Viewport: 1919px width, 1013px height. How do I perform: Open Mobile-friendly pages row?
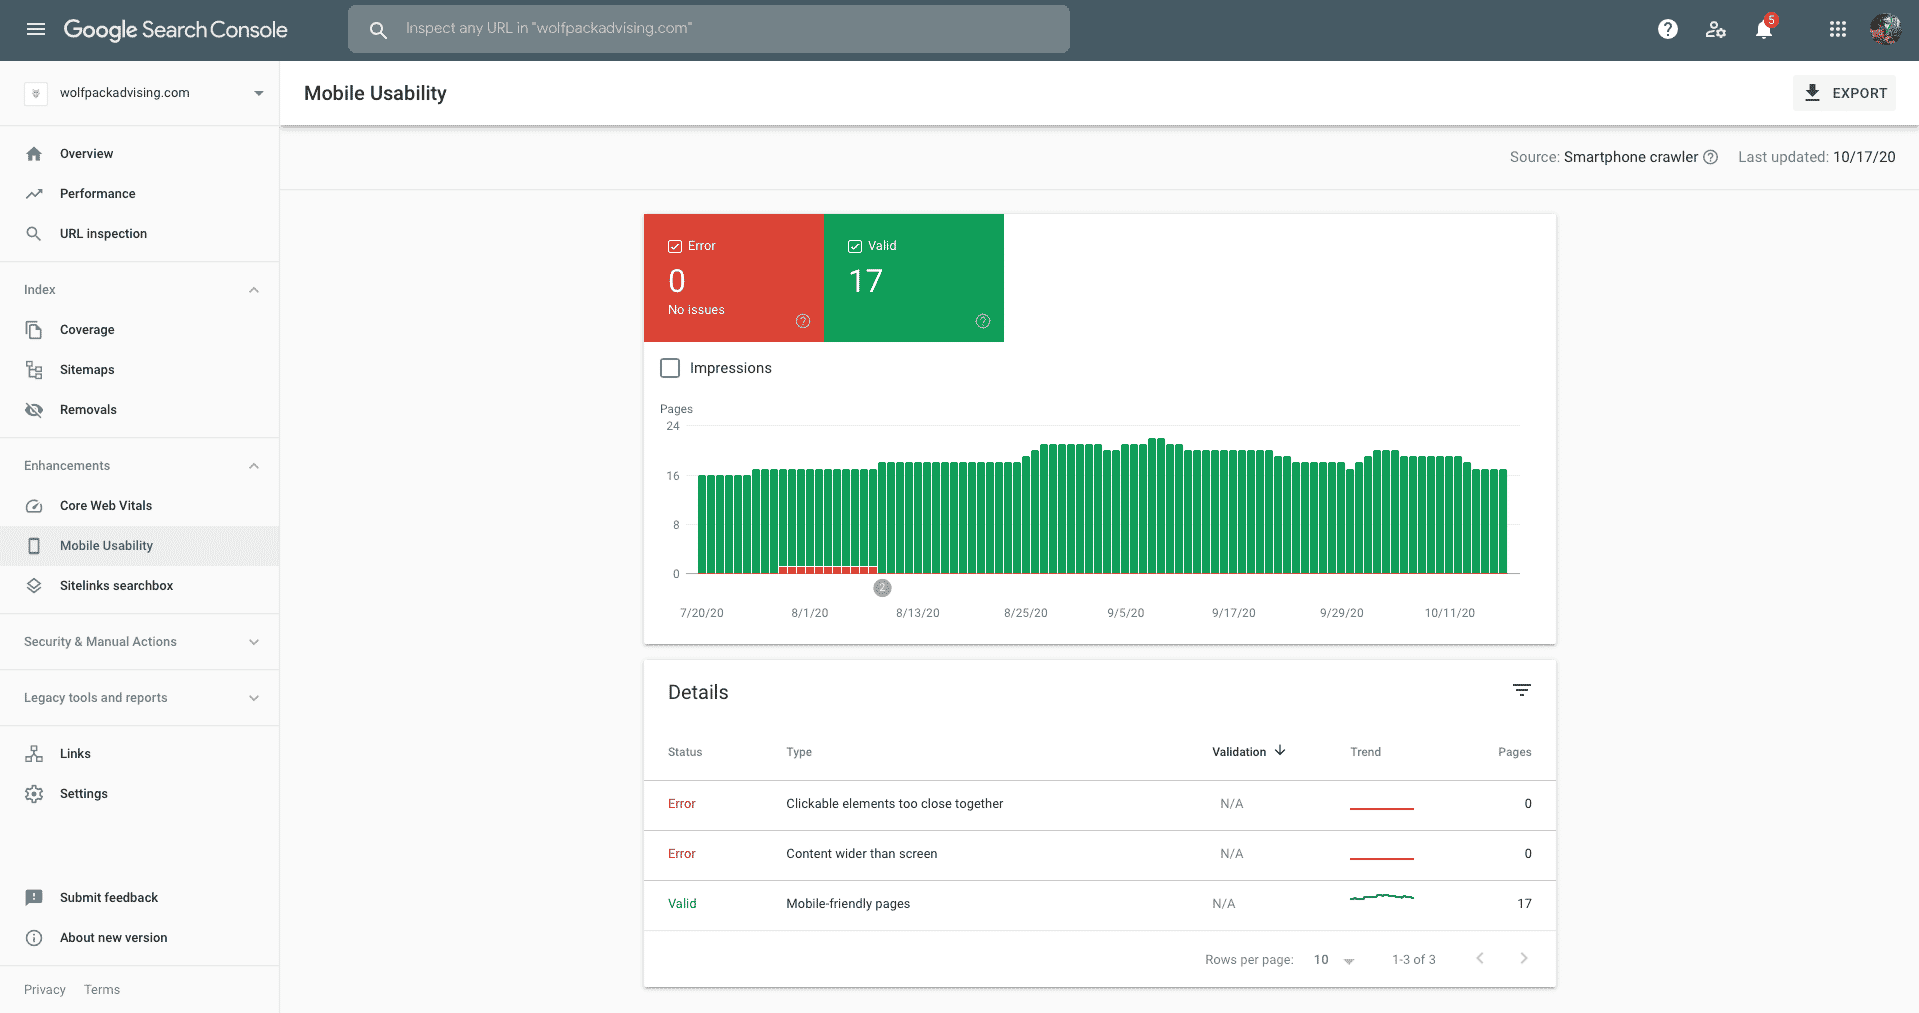tap(1100, 905)
